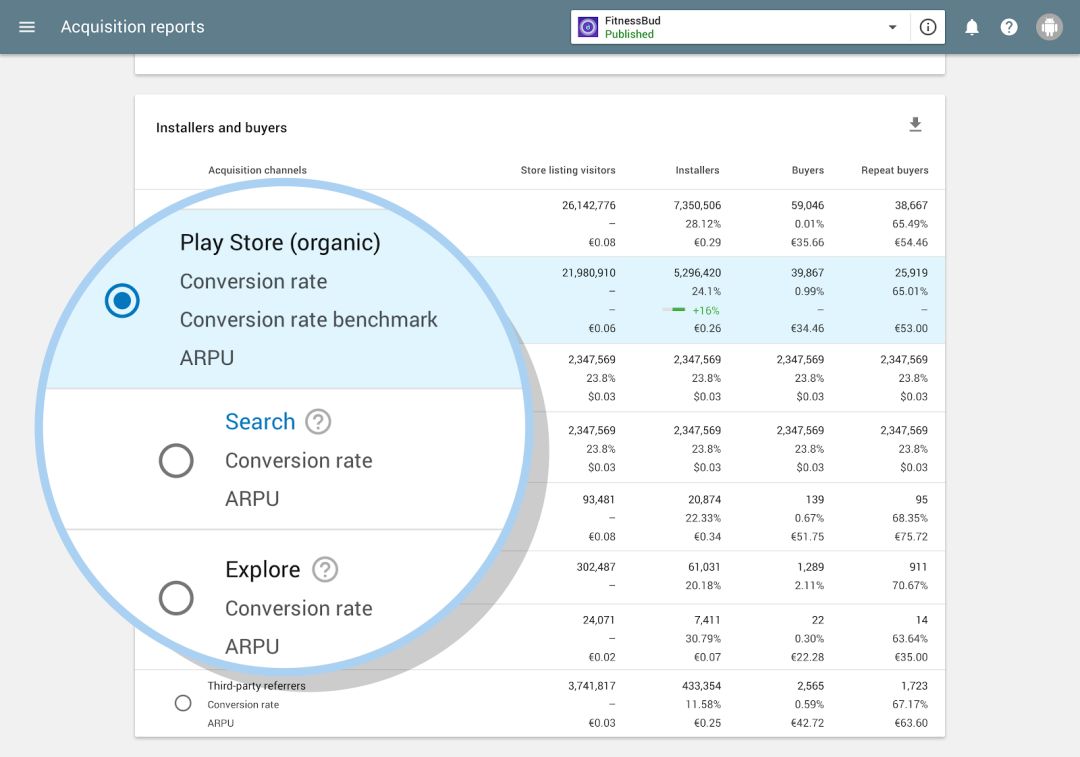Click the green +16% conversion benchmark bar
The width and height of the screenshot is (1080, 757).
[676, 310]
